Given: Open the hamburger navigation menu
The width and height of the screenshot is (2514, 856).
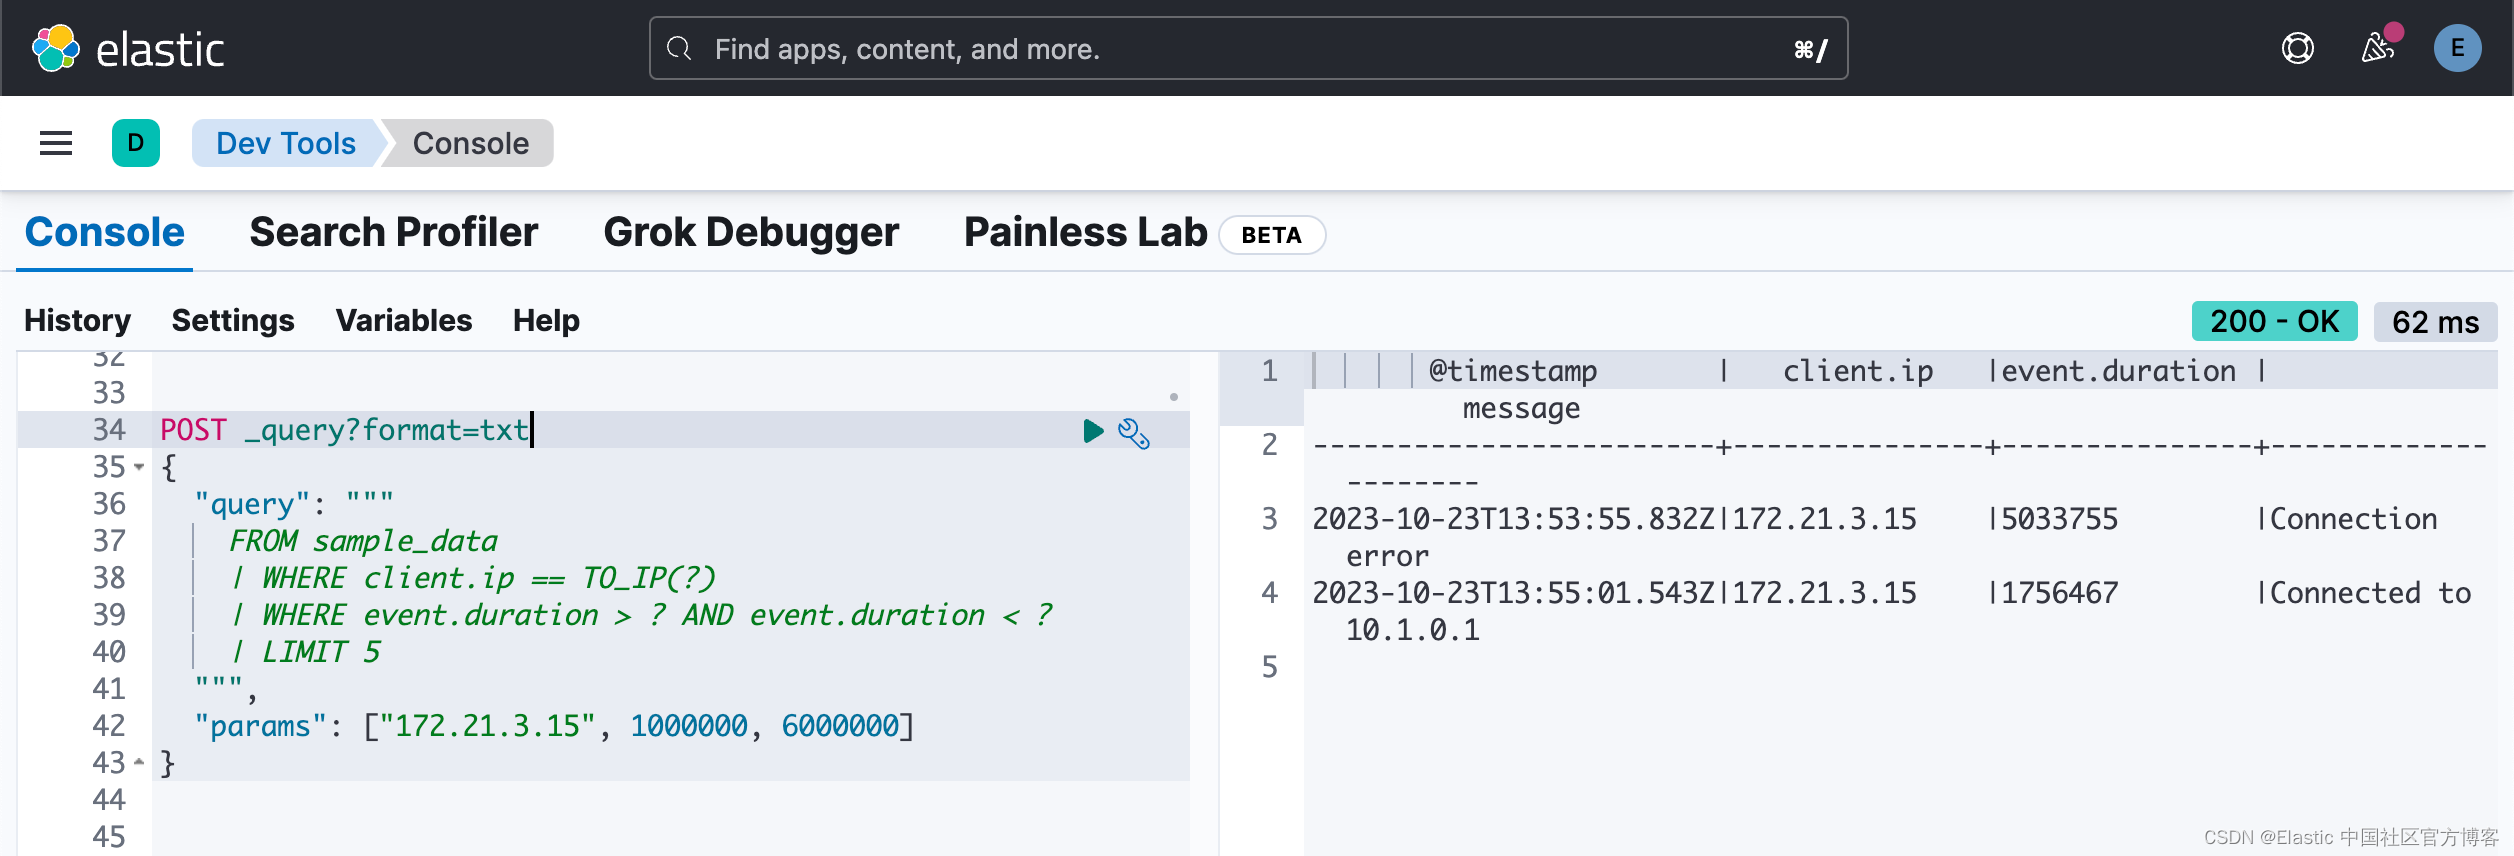Looking at the screenshot, I should (x=56, y=143).
